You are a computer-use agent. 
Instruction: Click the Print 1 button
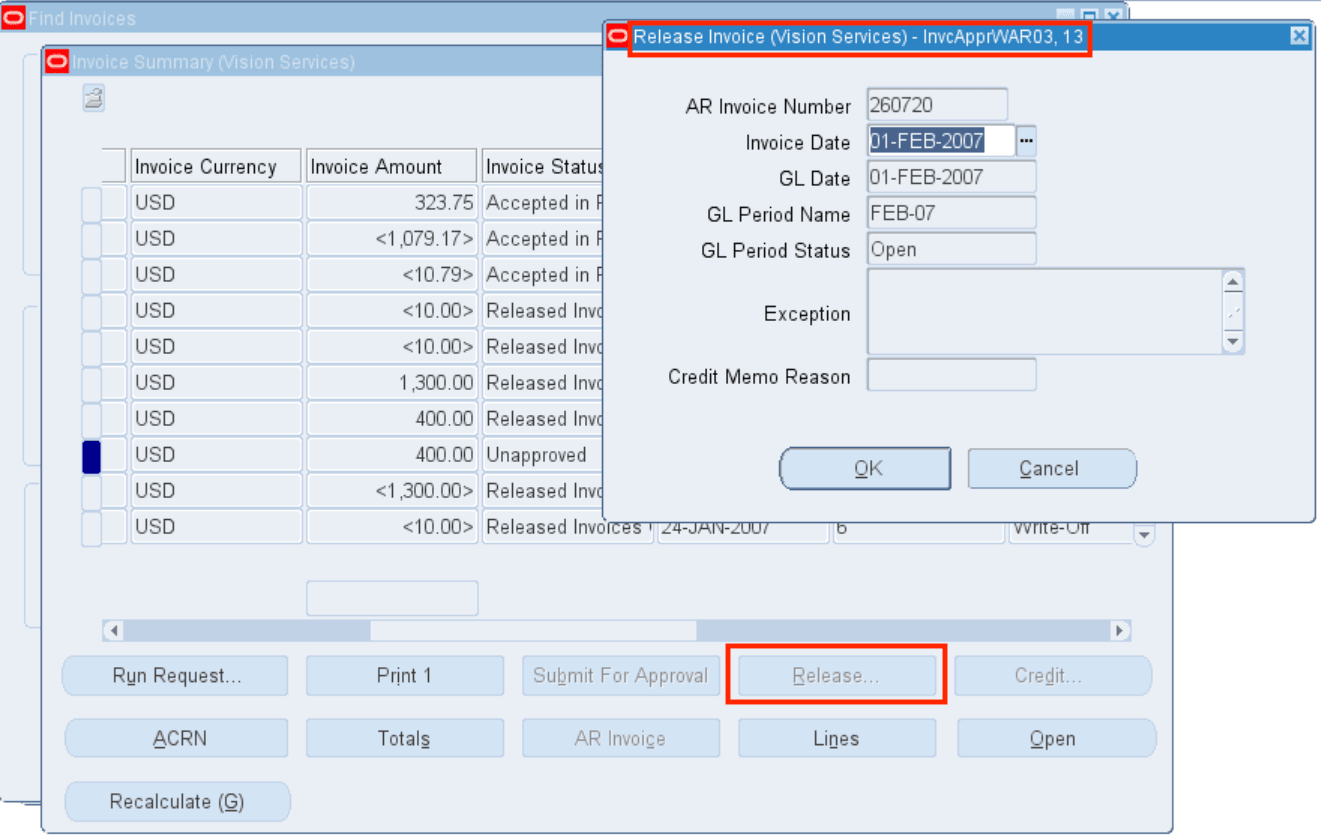coord(405,676)
